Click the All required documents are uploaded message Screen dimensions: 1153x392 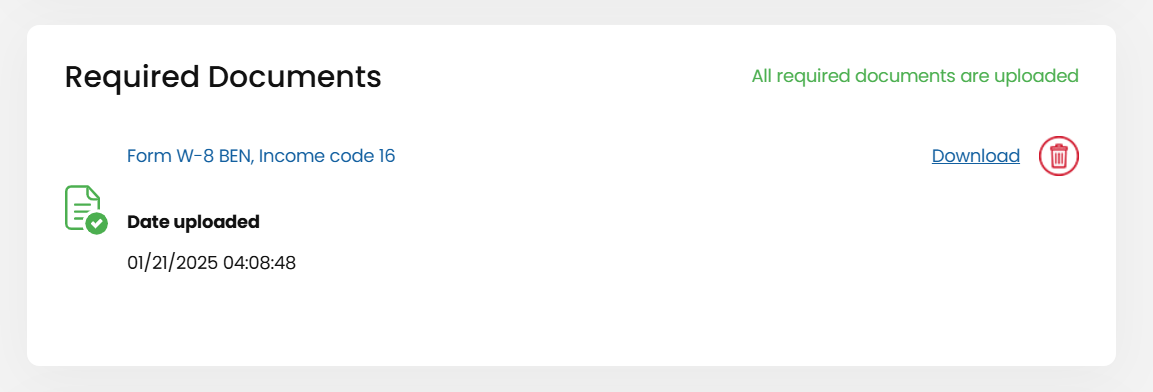click(915, 76)
